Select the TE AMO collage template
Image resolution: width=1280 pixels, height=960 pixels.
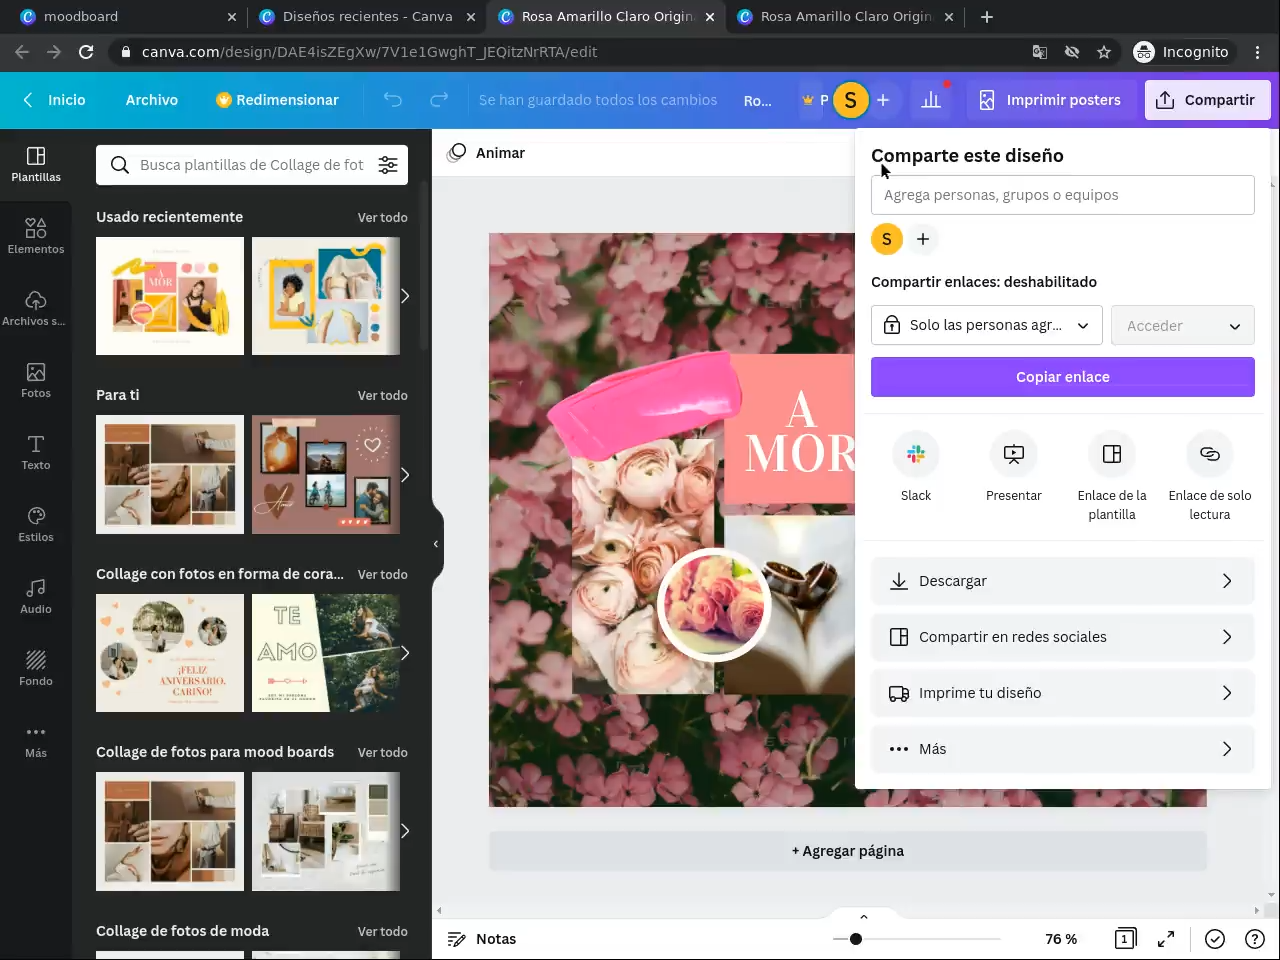[x=326, y=653]
